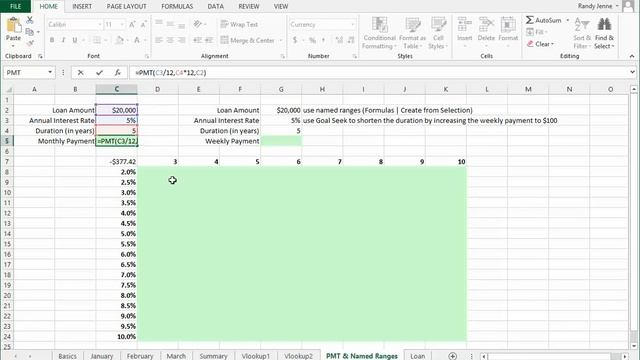Select column C header
Screen dimensions: 640x360
point(116,89)
